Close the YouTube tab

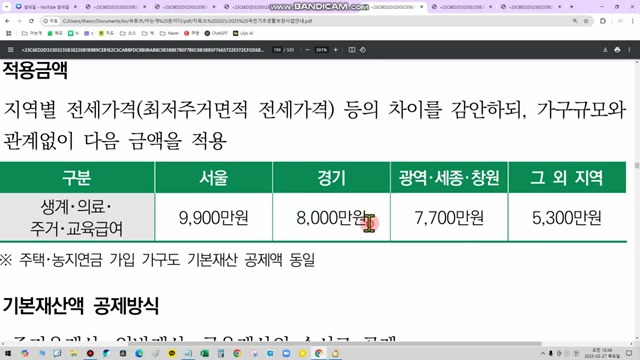click(76, 7)
